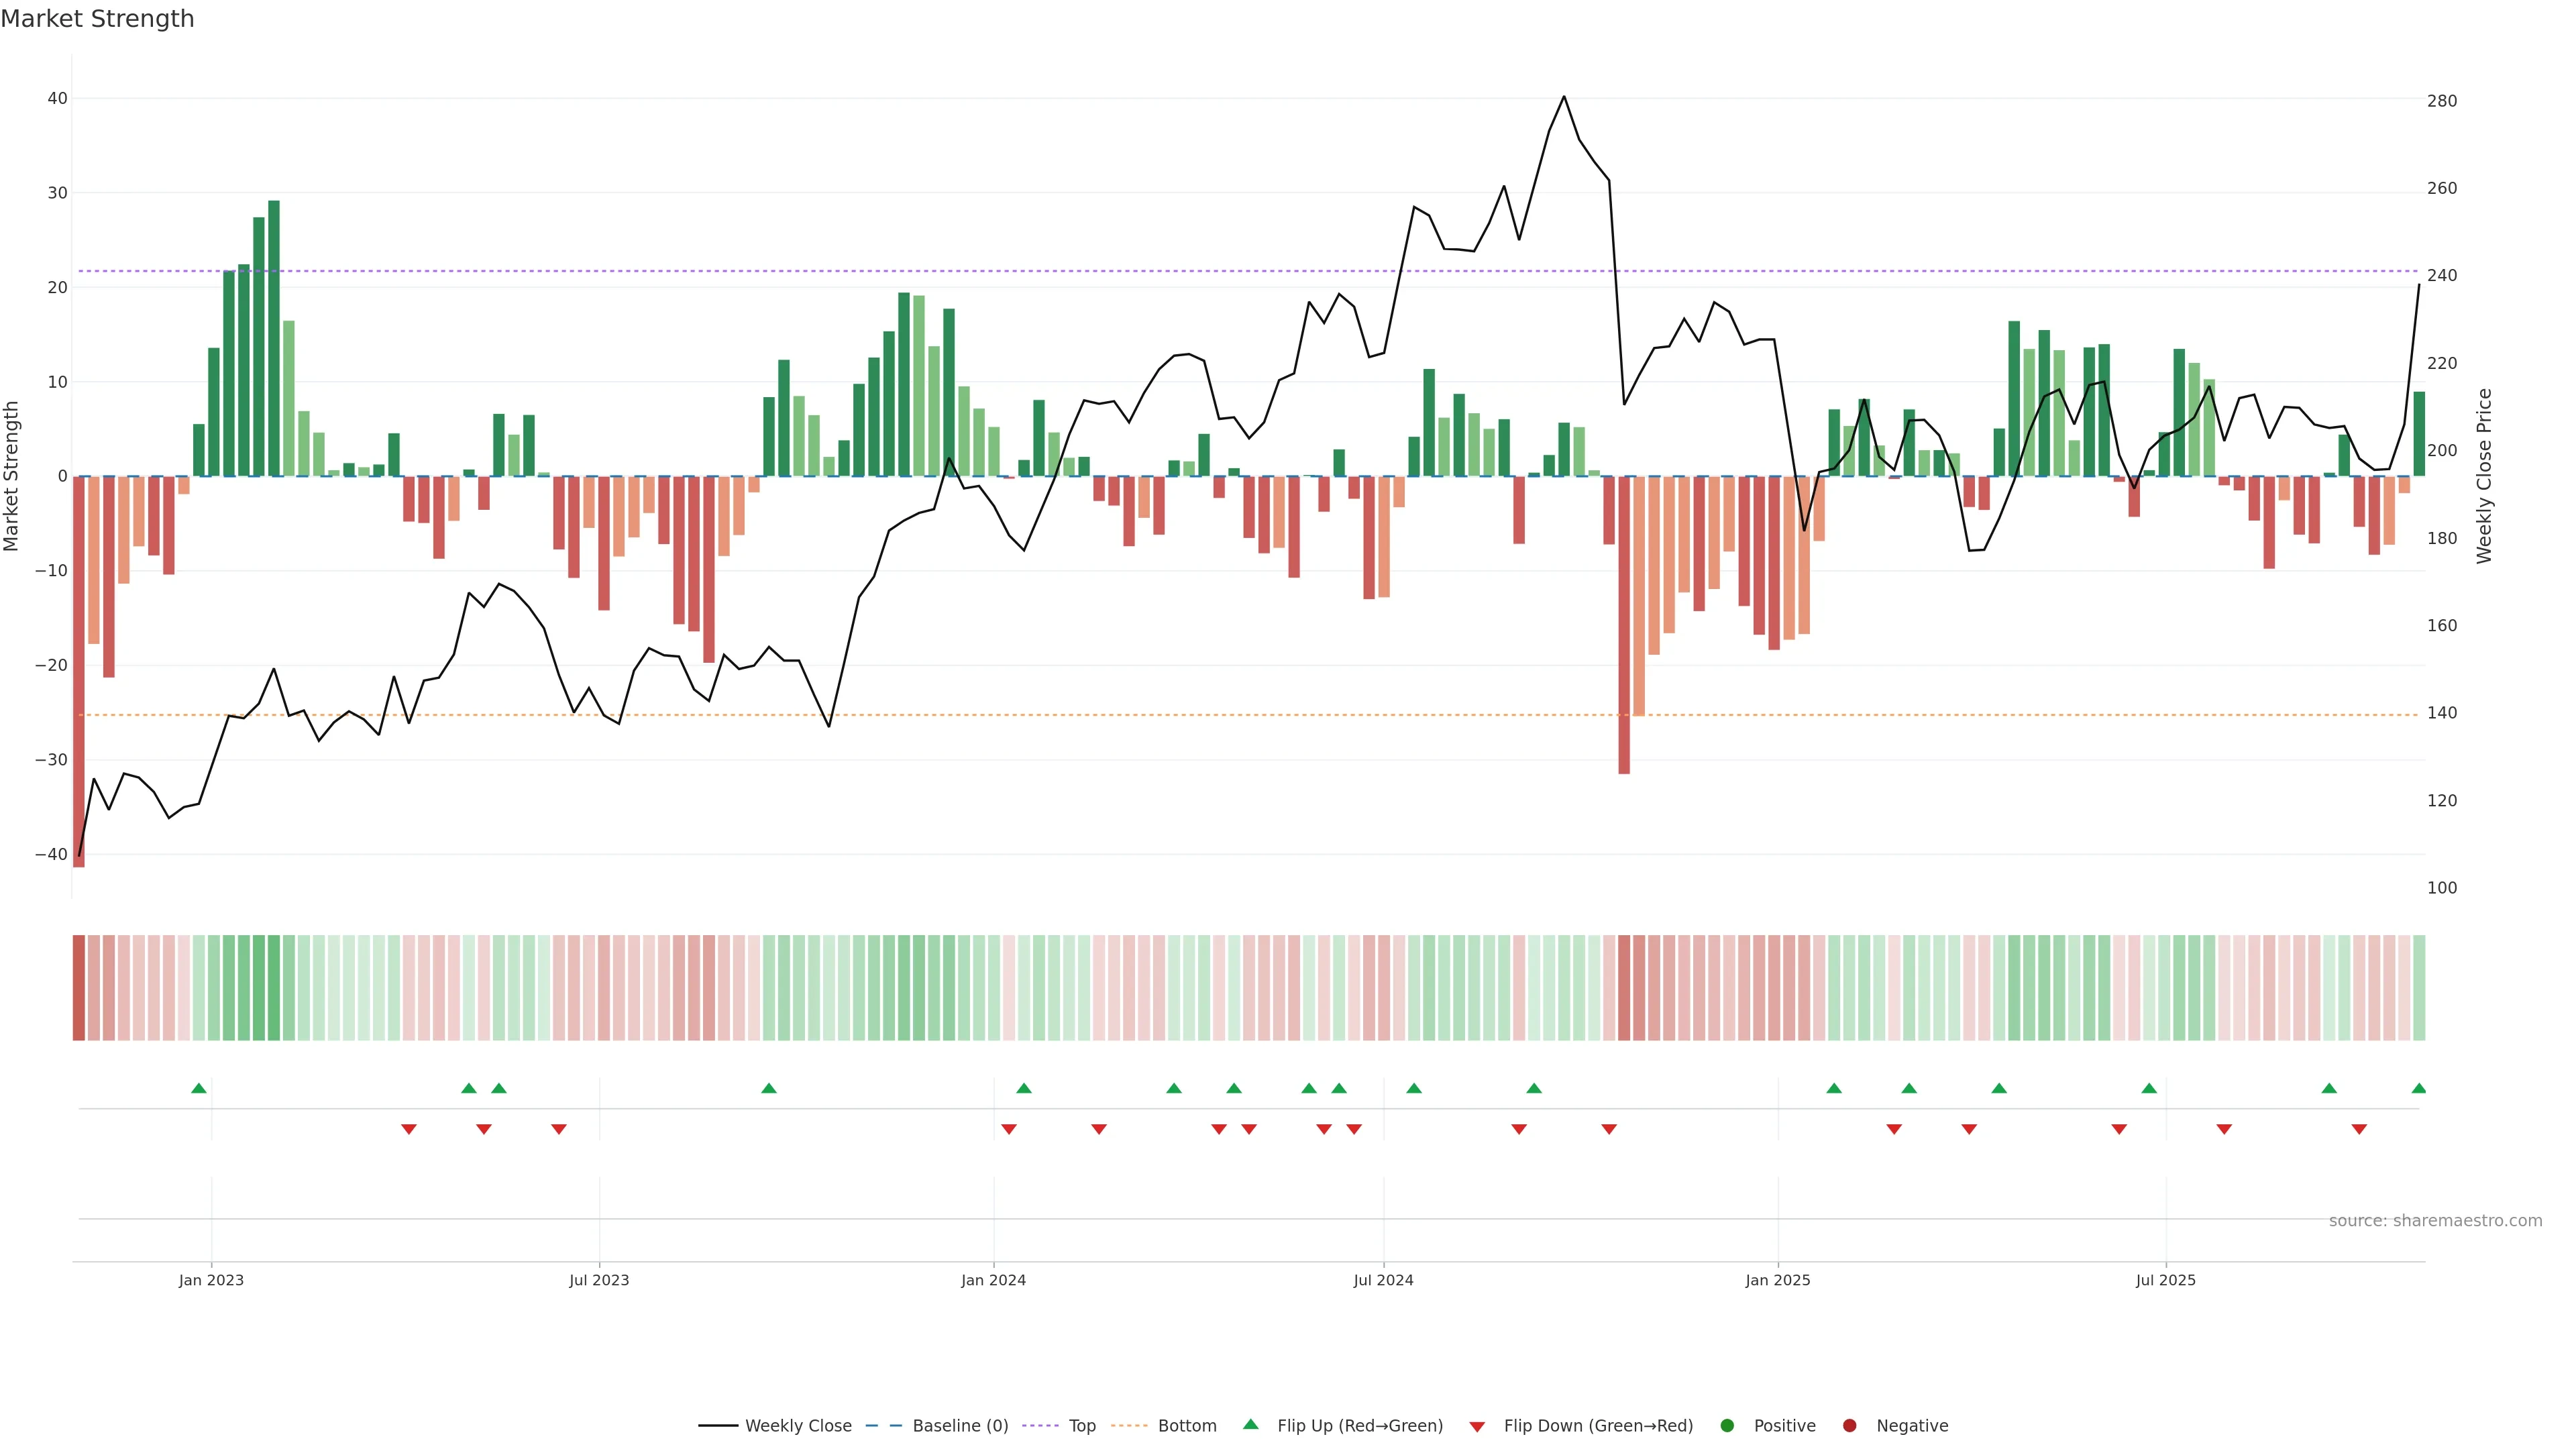The height and width of the screenshot is (1449, 2576).
Task: Click the peak of the Weekly Close line
Action: pos(1564,97)
